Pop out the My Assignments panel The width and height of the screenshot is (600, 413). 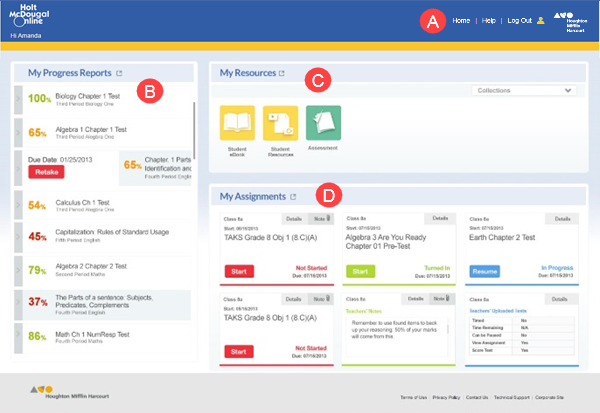pyautogui.click(x=293, y=197)
